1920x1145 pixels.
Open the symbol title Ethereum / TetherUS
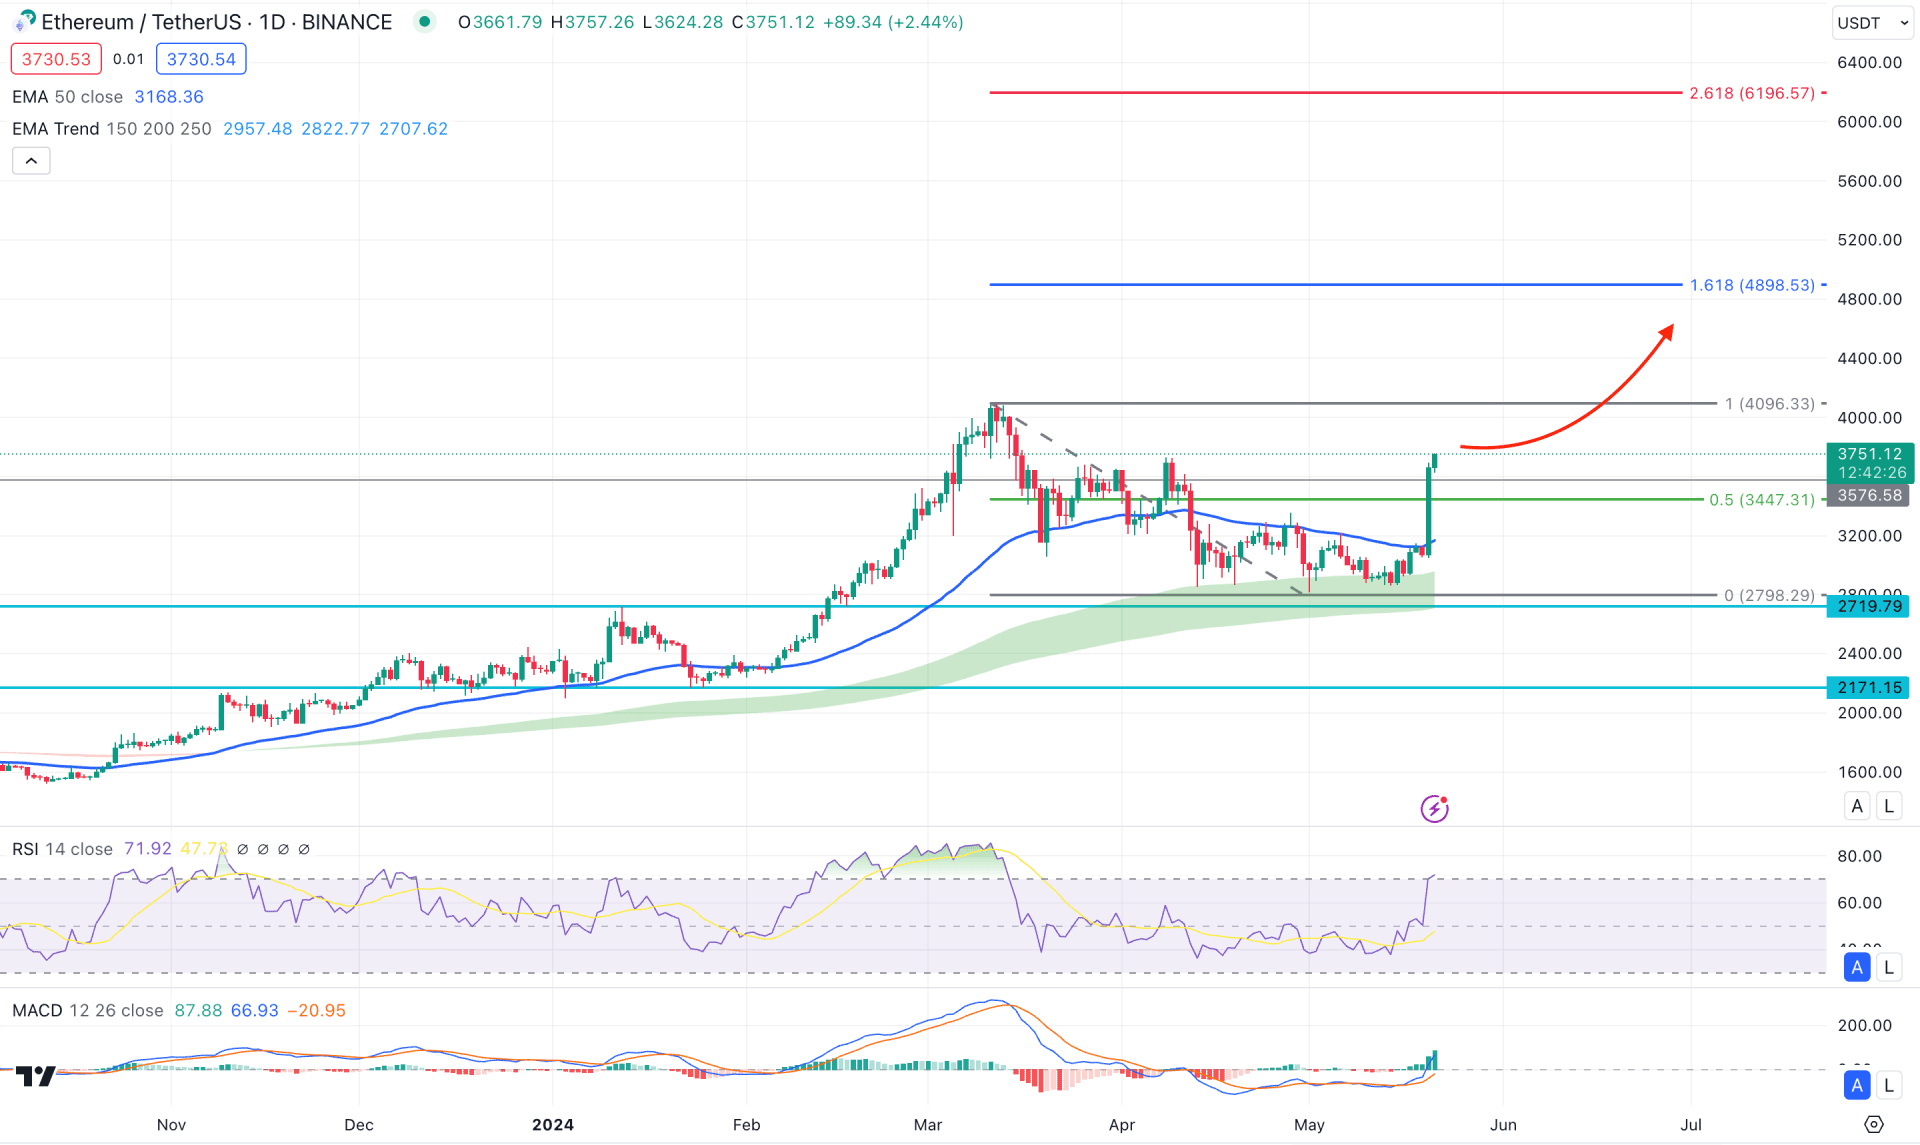click(216, 22)
